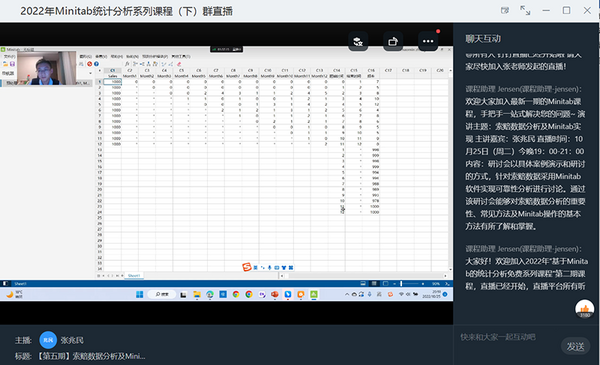The width and height of the screenshot is (600, 365).
Task: Click the Minitab purple save toolbar icon
Action: (12, 64)
